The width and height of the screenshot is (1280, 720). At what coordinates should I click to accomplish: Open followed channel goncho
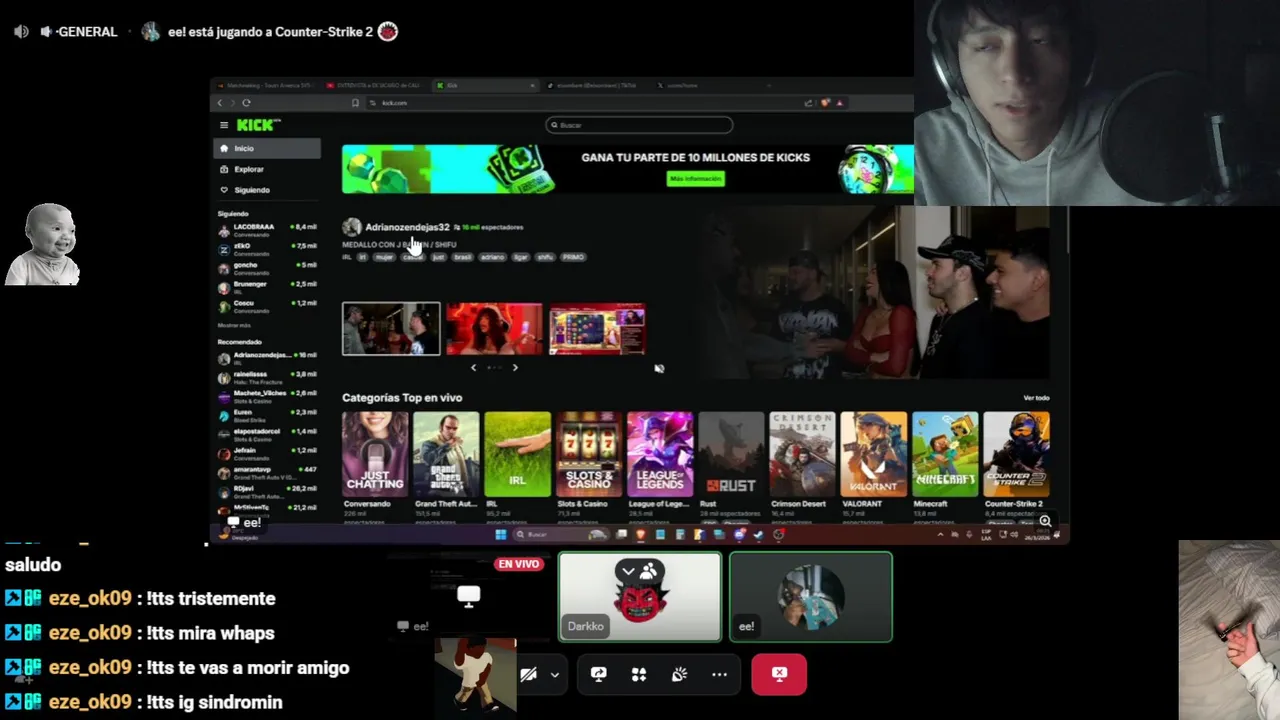click(x=267, y=267)
